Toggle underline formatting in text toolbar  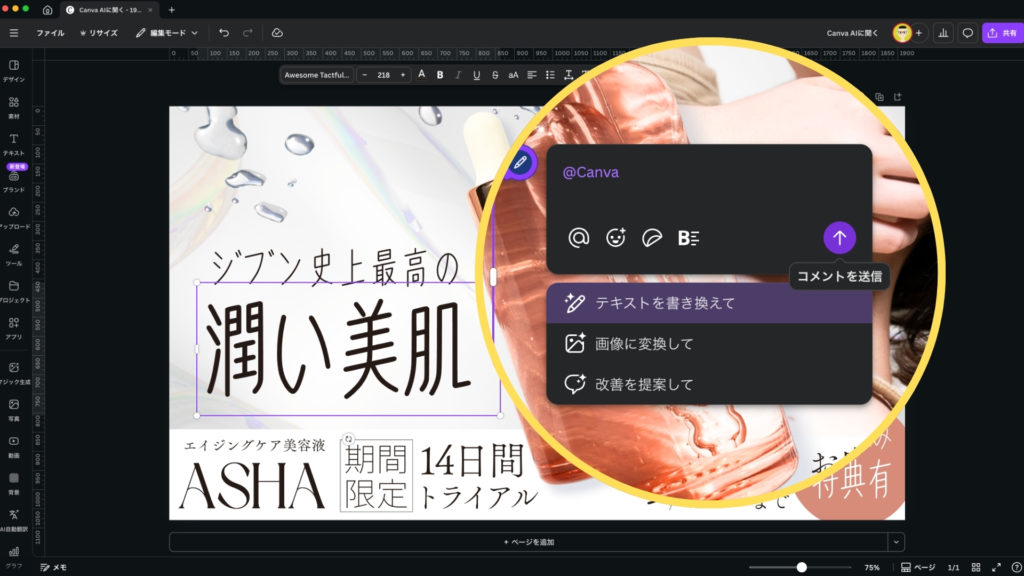pos(476,75)
